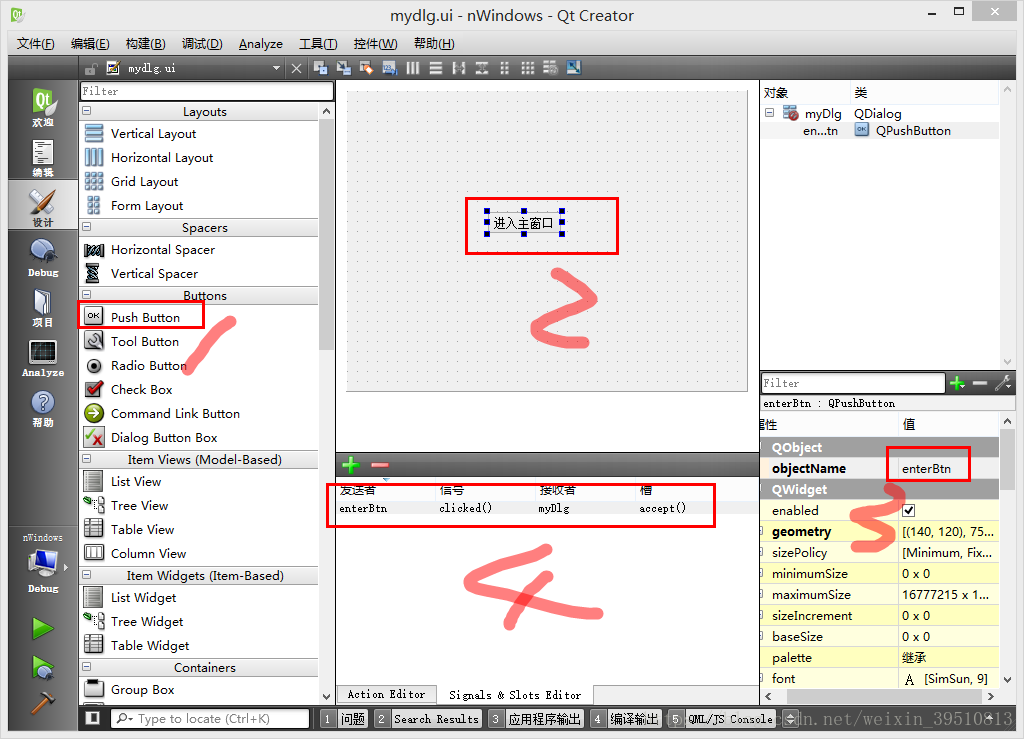Toggle sidebar with bottom-left square icon
1024x739 pixels.
tap(93, 718)
